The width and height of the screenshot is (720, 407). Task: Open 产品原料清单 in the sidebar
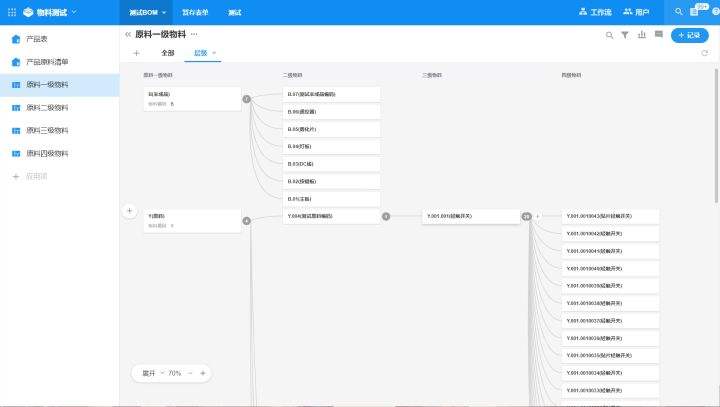pyautogui.click(x=60, y=62)
